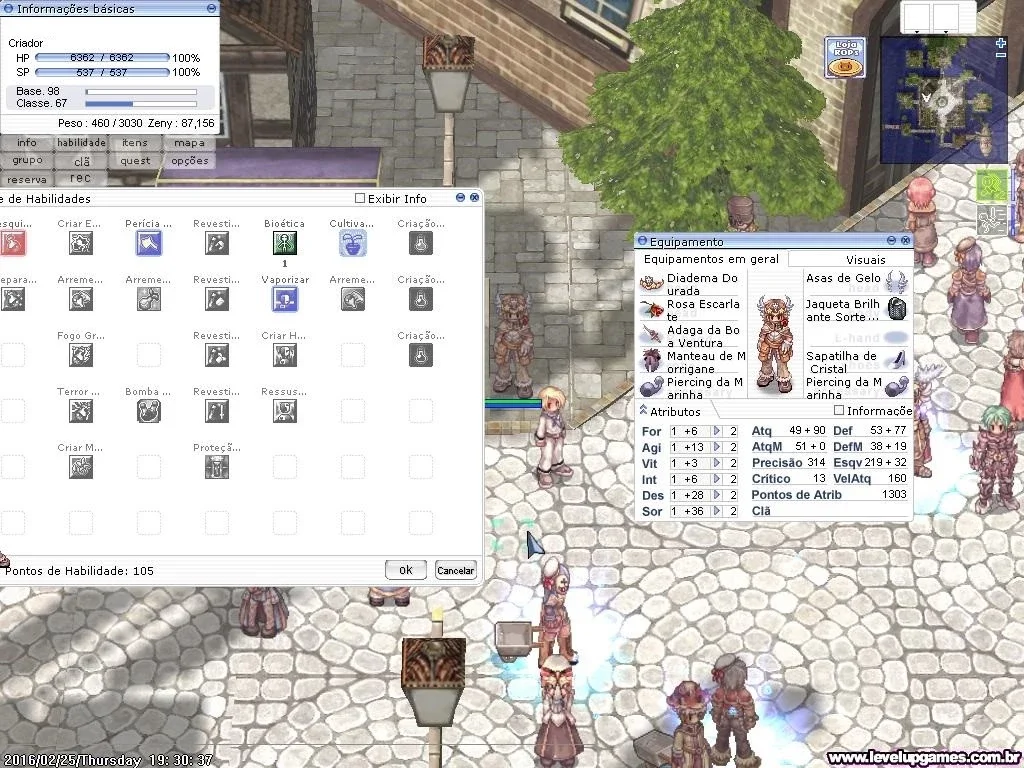
Task: Switch to Equipamentos em geral tab
Action: click(711, 259)
